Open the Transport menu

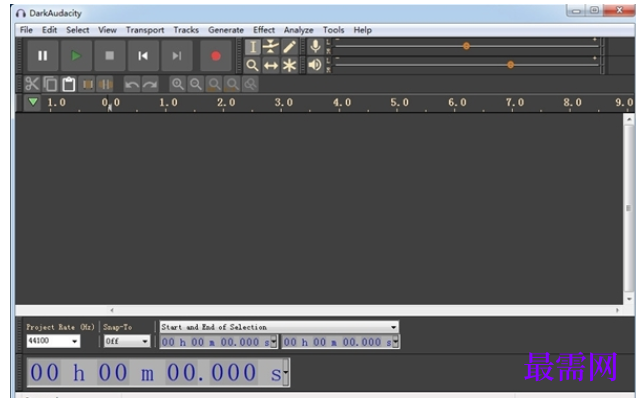pos(145,30)
